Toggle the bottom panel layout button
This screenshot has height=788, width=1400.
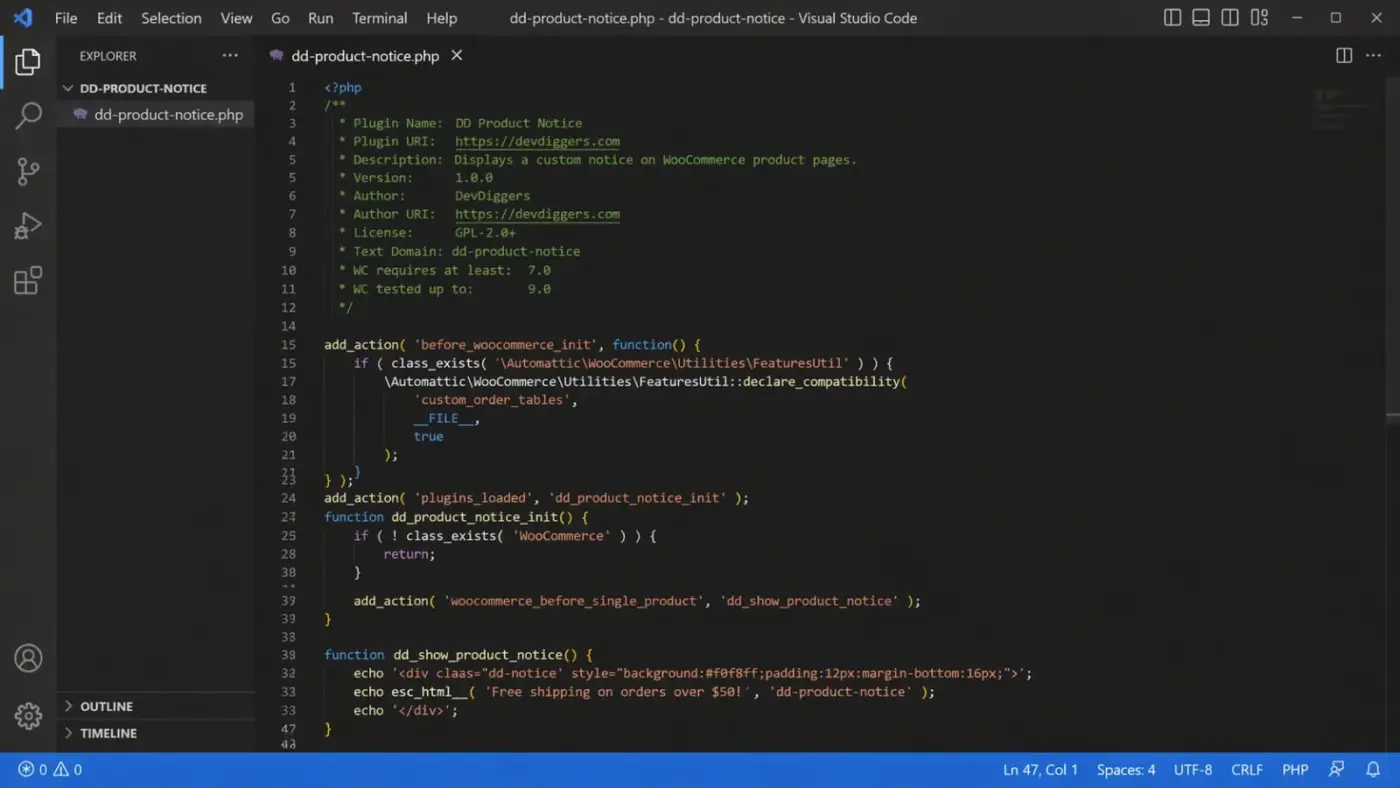(x=1201, y=18)
